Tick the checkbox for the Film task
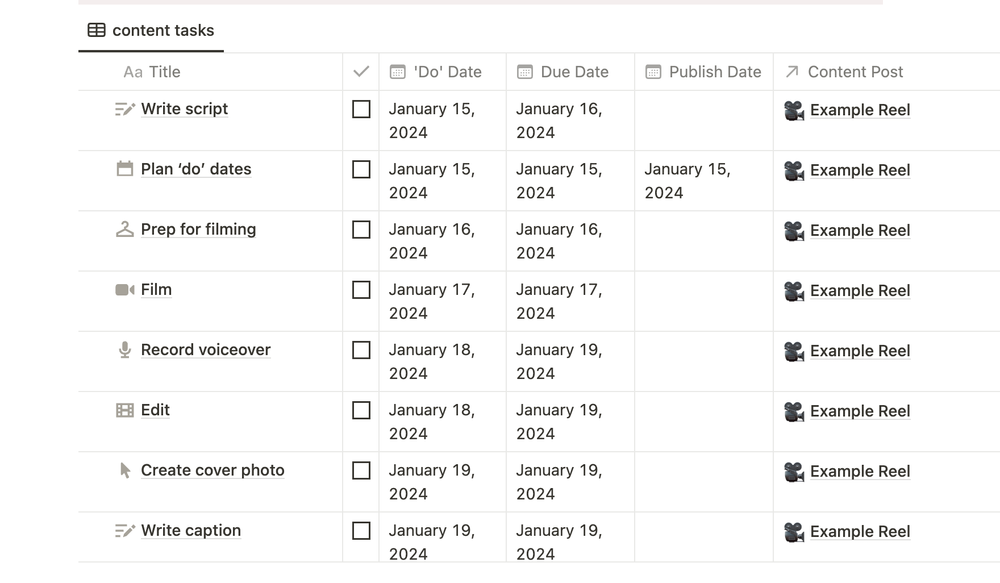Screen dimensions: 1000x583 pos(362,290)
